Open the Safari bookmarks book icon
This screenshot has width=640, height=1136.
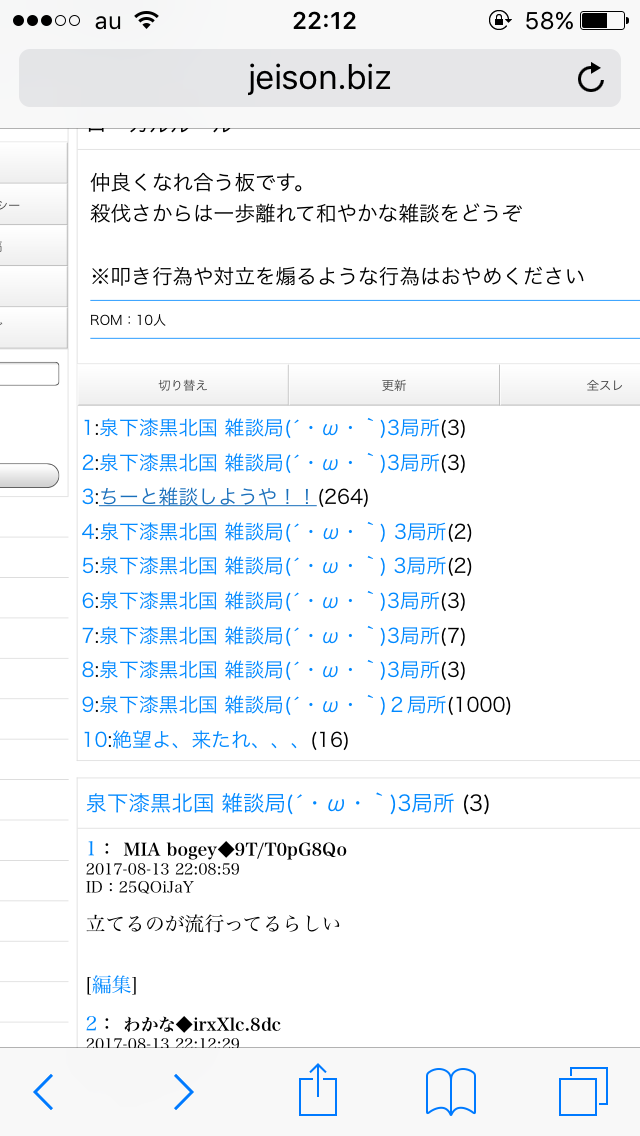pos(450,1091)
